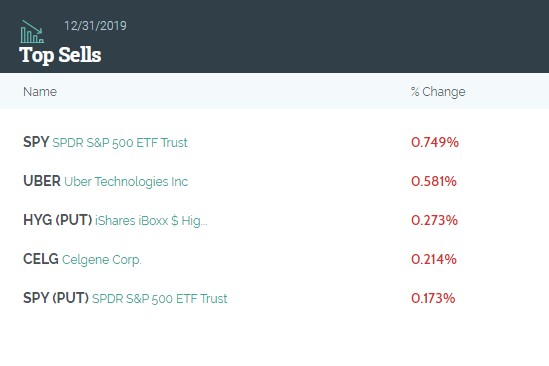Click the Top Sells heading
Image resolution: width=549 pixels, height=366 pixels.
coord(60,55)
